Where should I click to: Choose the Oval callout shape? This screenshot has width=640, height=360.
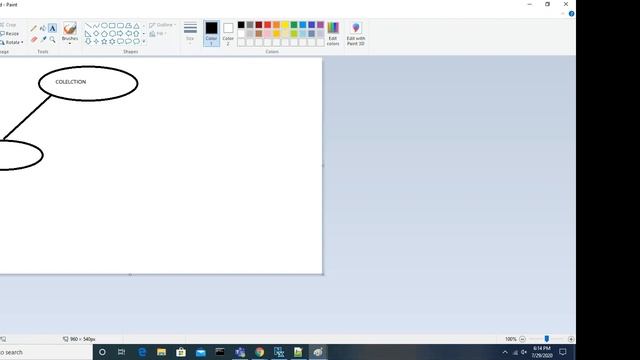(x=128, y=41)
